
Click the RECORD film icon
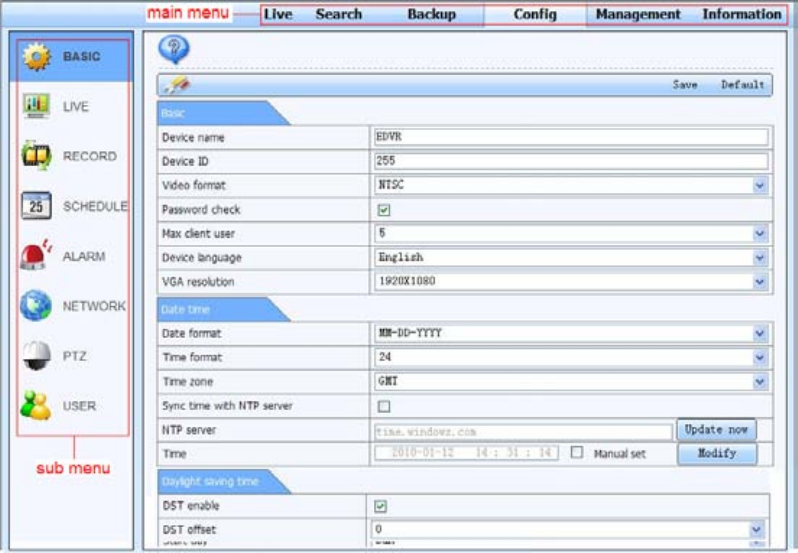click(36, 156)
